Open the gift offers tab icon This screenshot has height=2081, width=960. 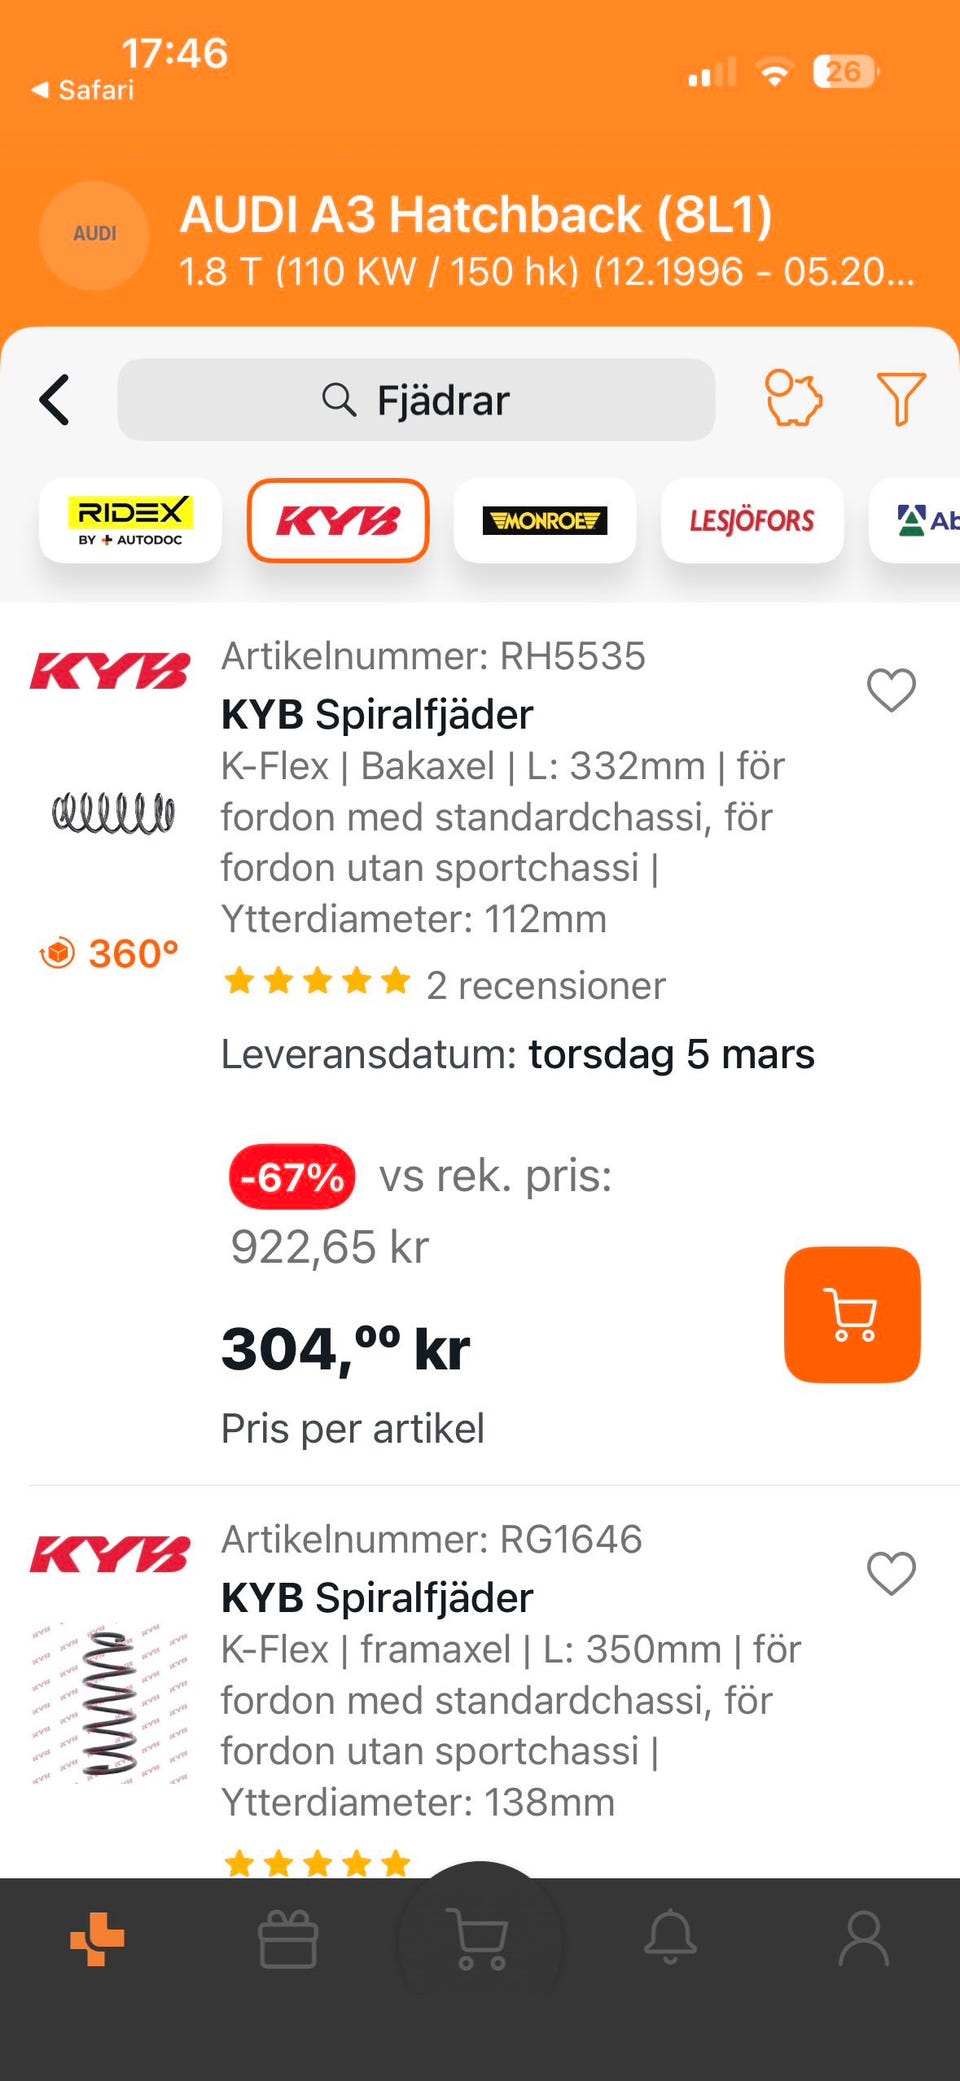tap(288, 1940)
